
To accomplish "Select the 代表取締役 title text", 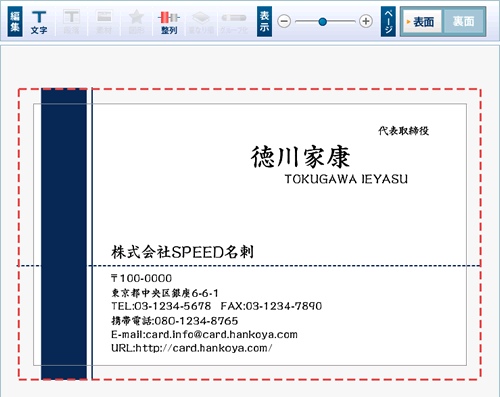I will 403,131.
